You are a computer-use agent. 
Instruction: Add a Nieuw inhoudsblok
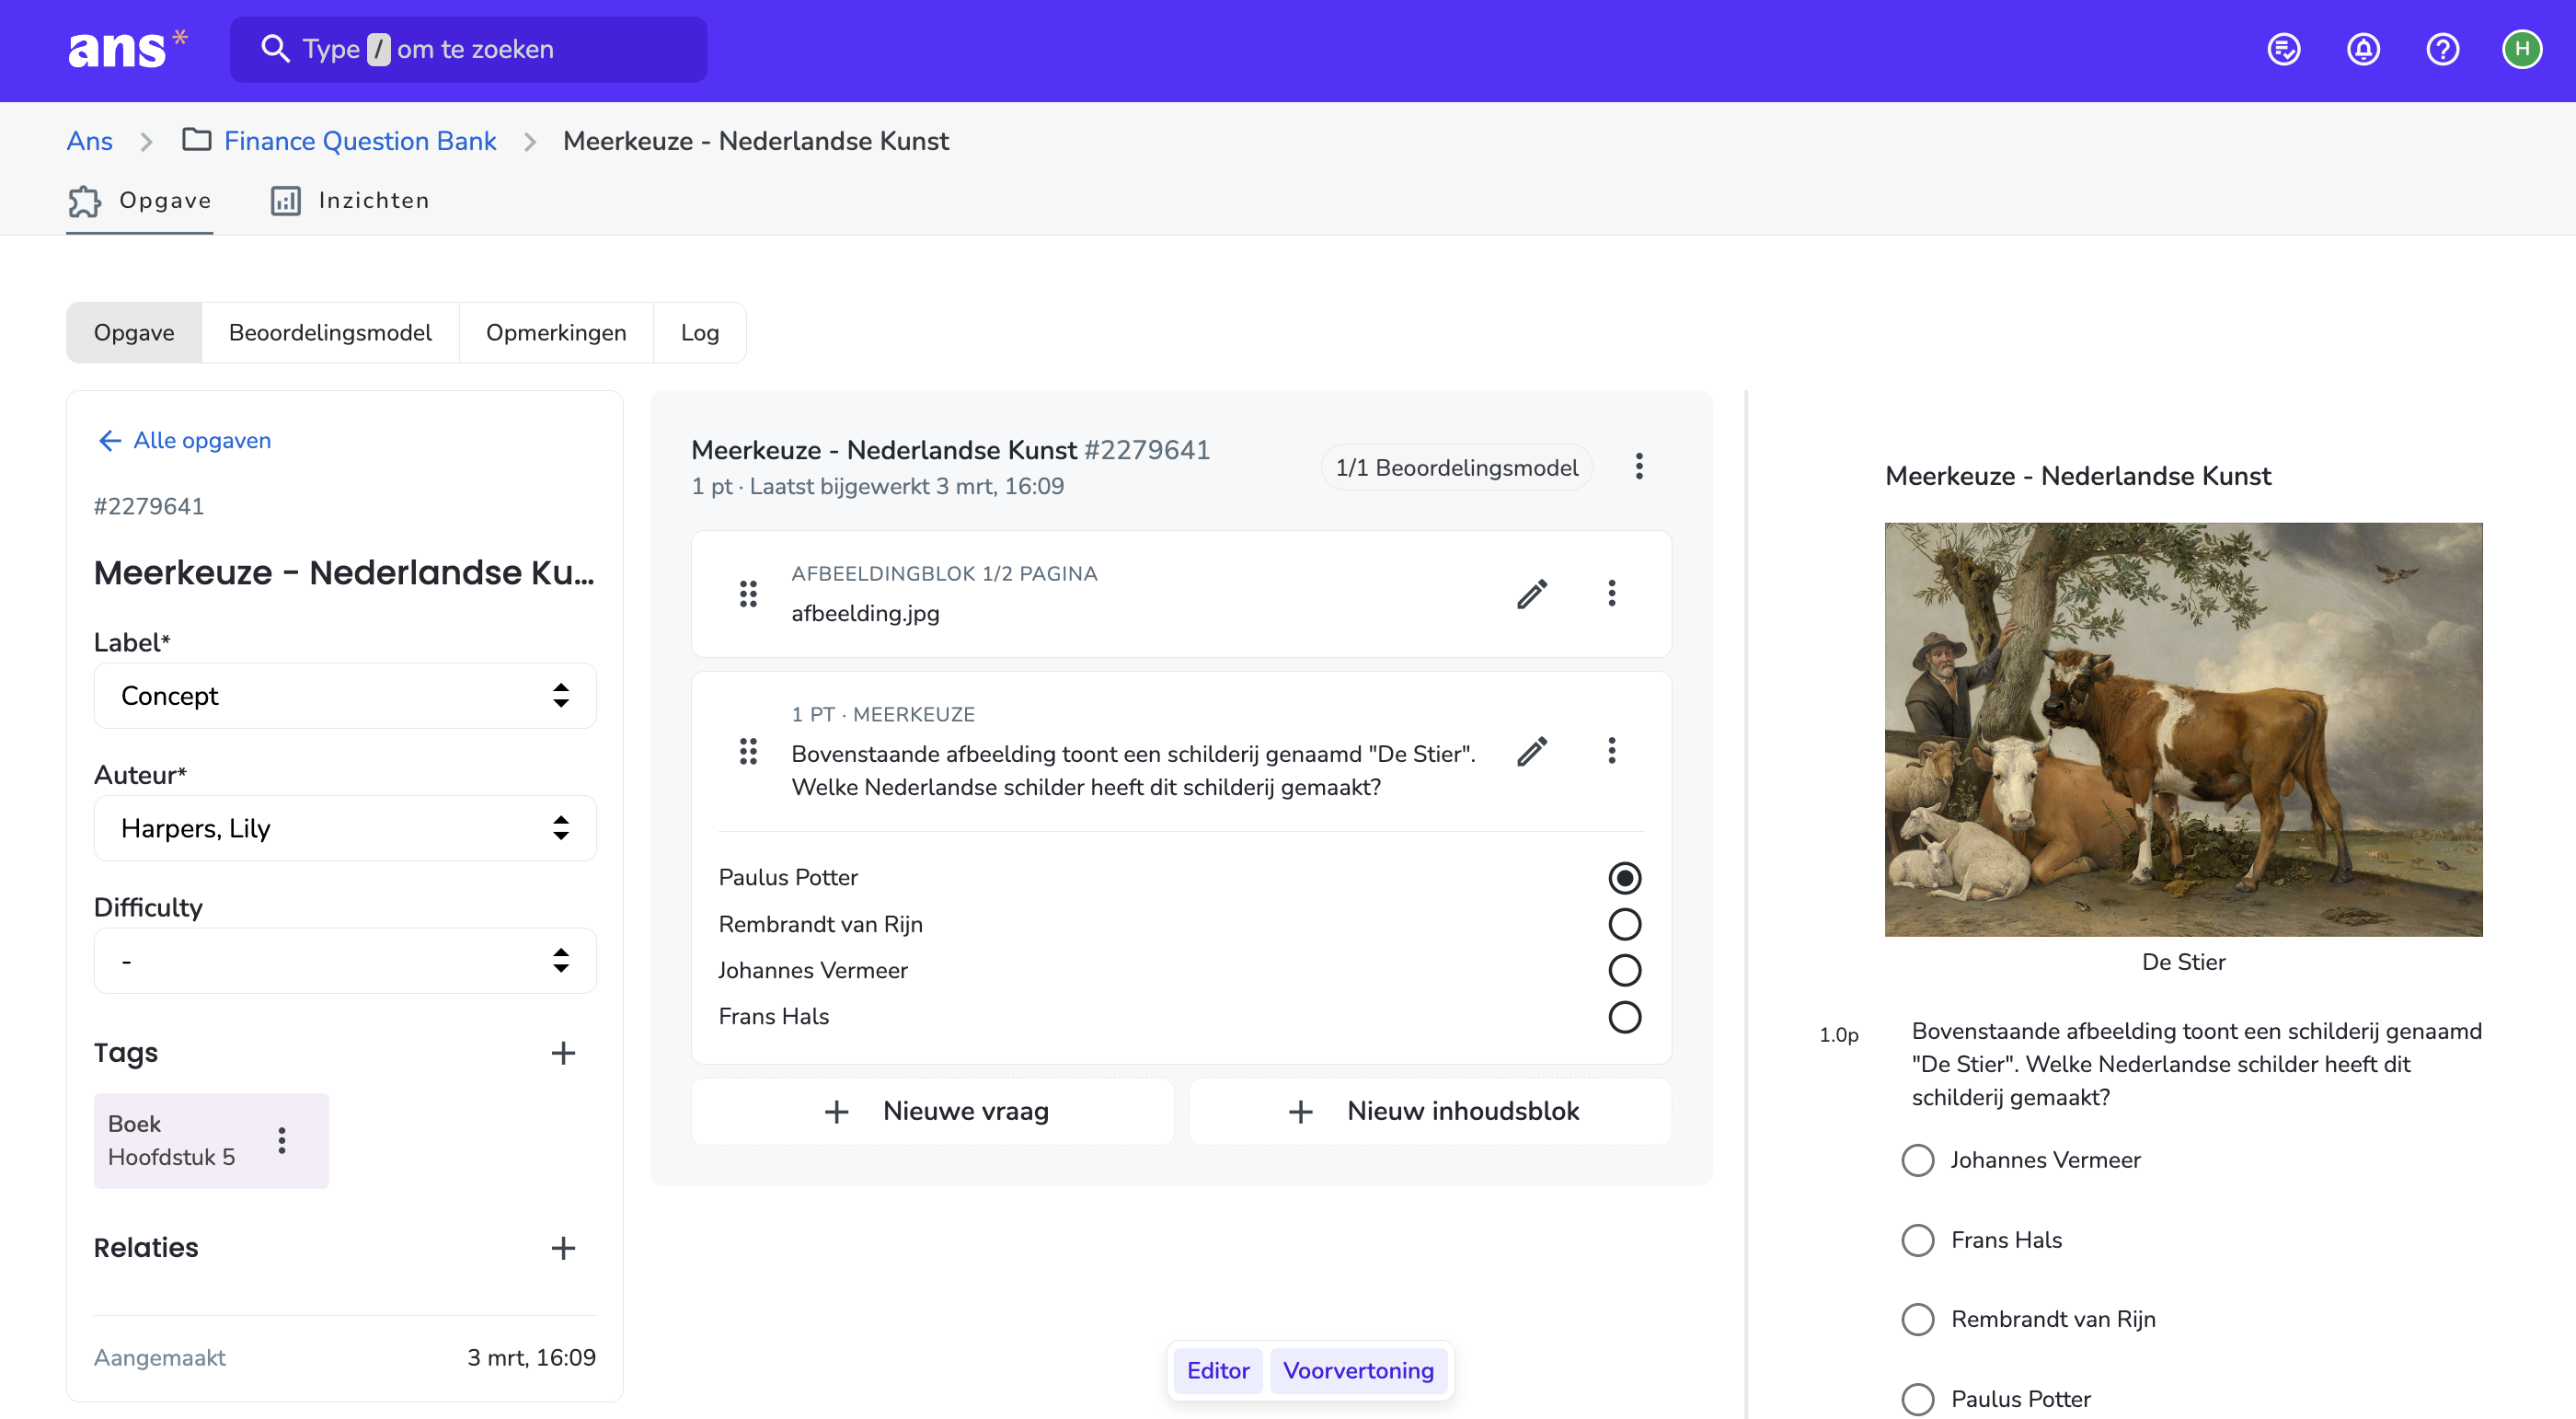[x=1430, y=1112]
